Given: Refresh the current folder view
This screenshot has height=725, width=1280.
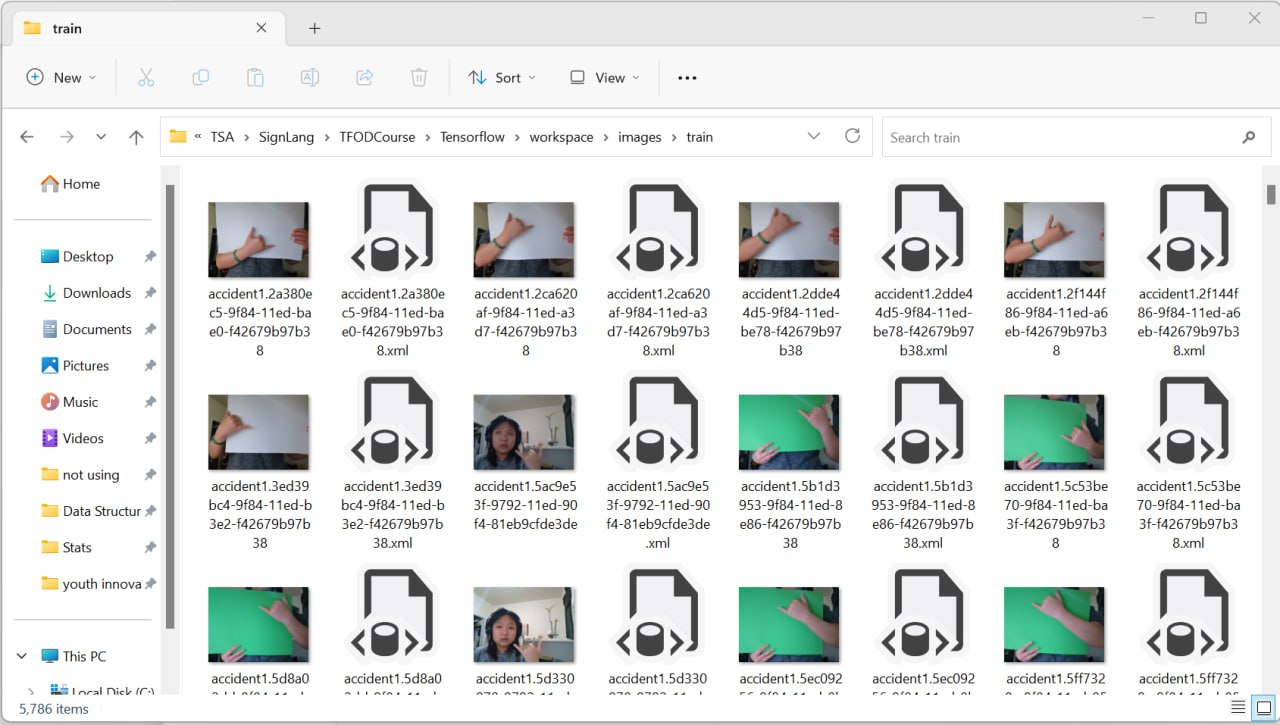Looking at the screenshot, I should pyautogui.click(x=852, y=136).
